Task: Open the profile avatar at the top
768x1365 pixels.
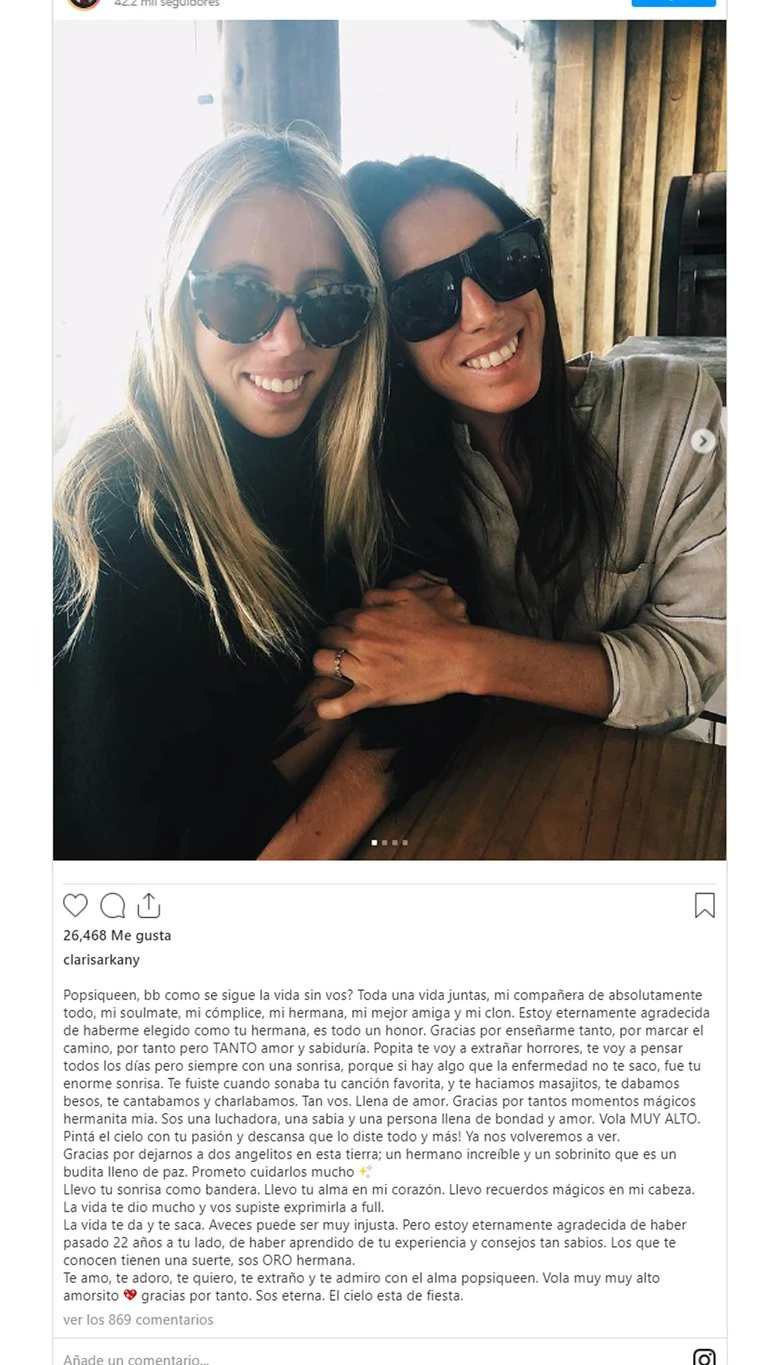Action: [x=84, y=3]
